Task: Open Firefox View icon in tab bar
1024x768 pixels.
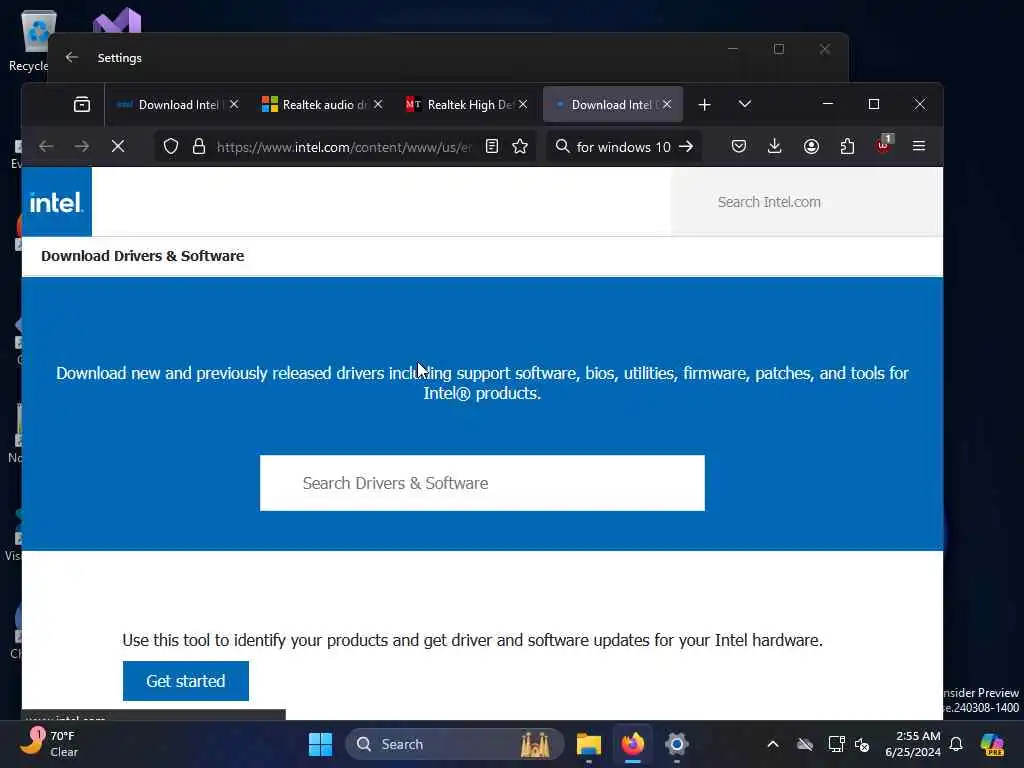Action: coord(82,104)
